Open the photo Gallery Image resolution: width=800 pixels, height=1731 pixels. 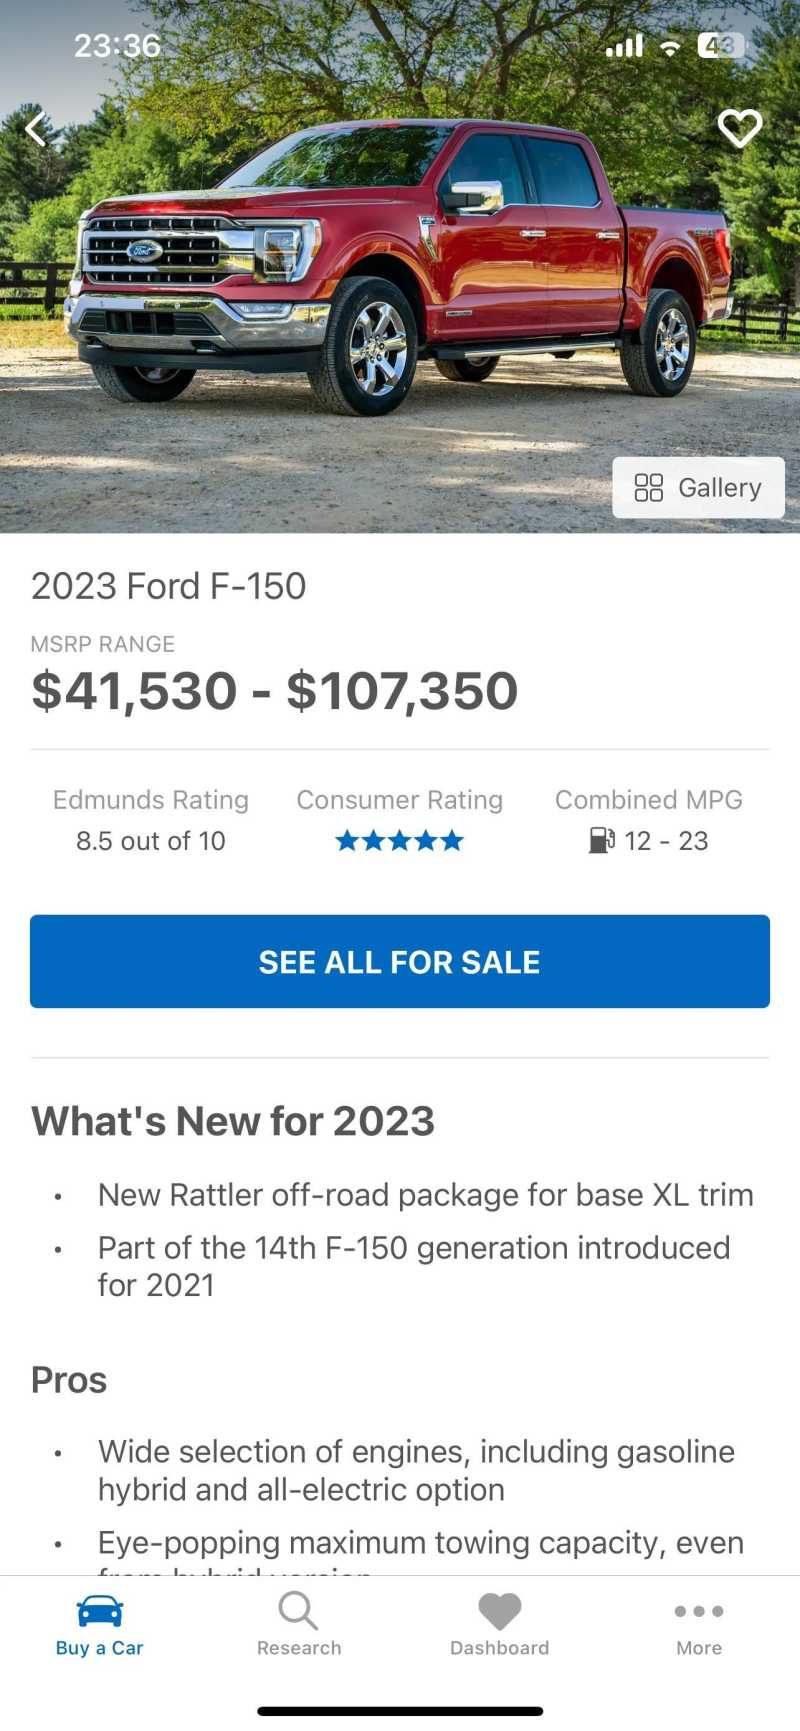coord(698,488)
